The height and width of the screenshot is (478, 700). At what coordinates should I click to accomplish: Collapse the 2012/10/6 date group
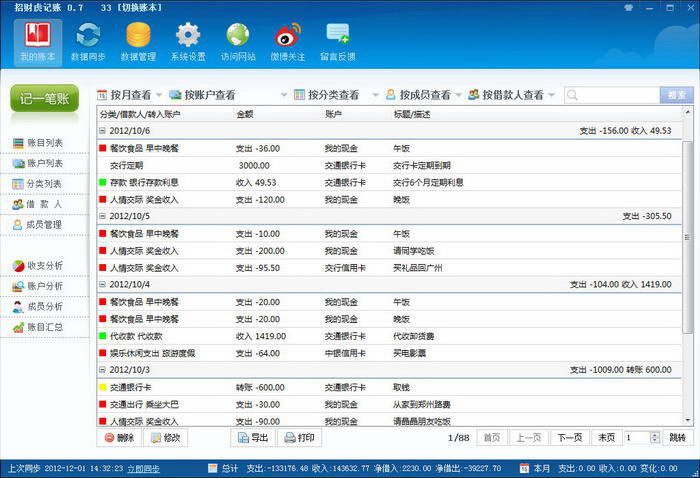point(102,131)
